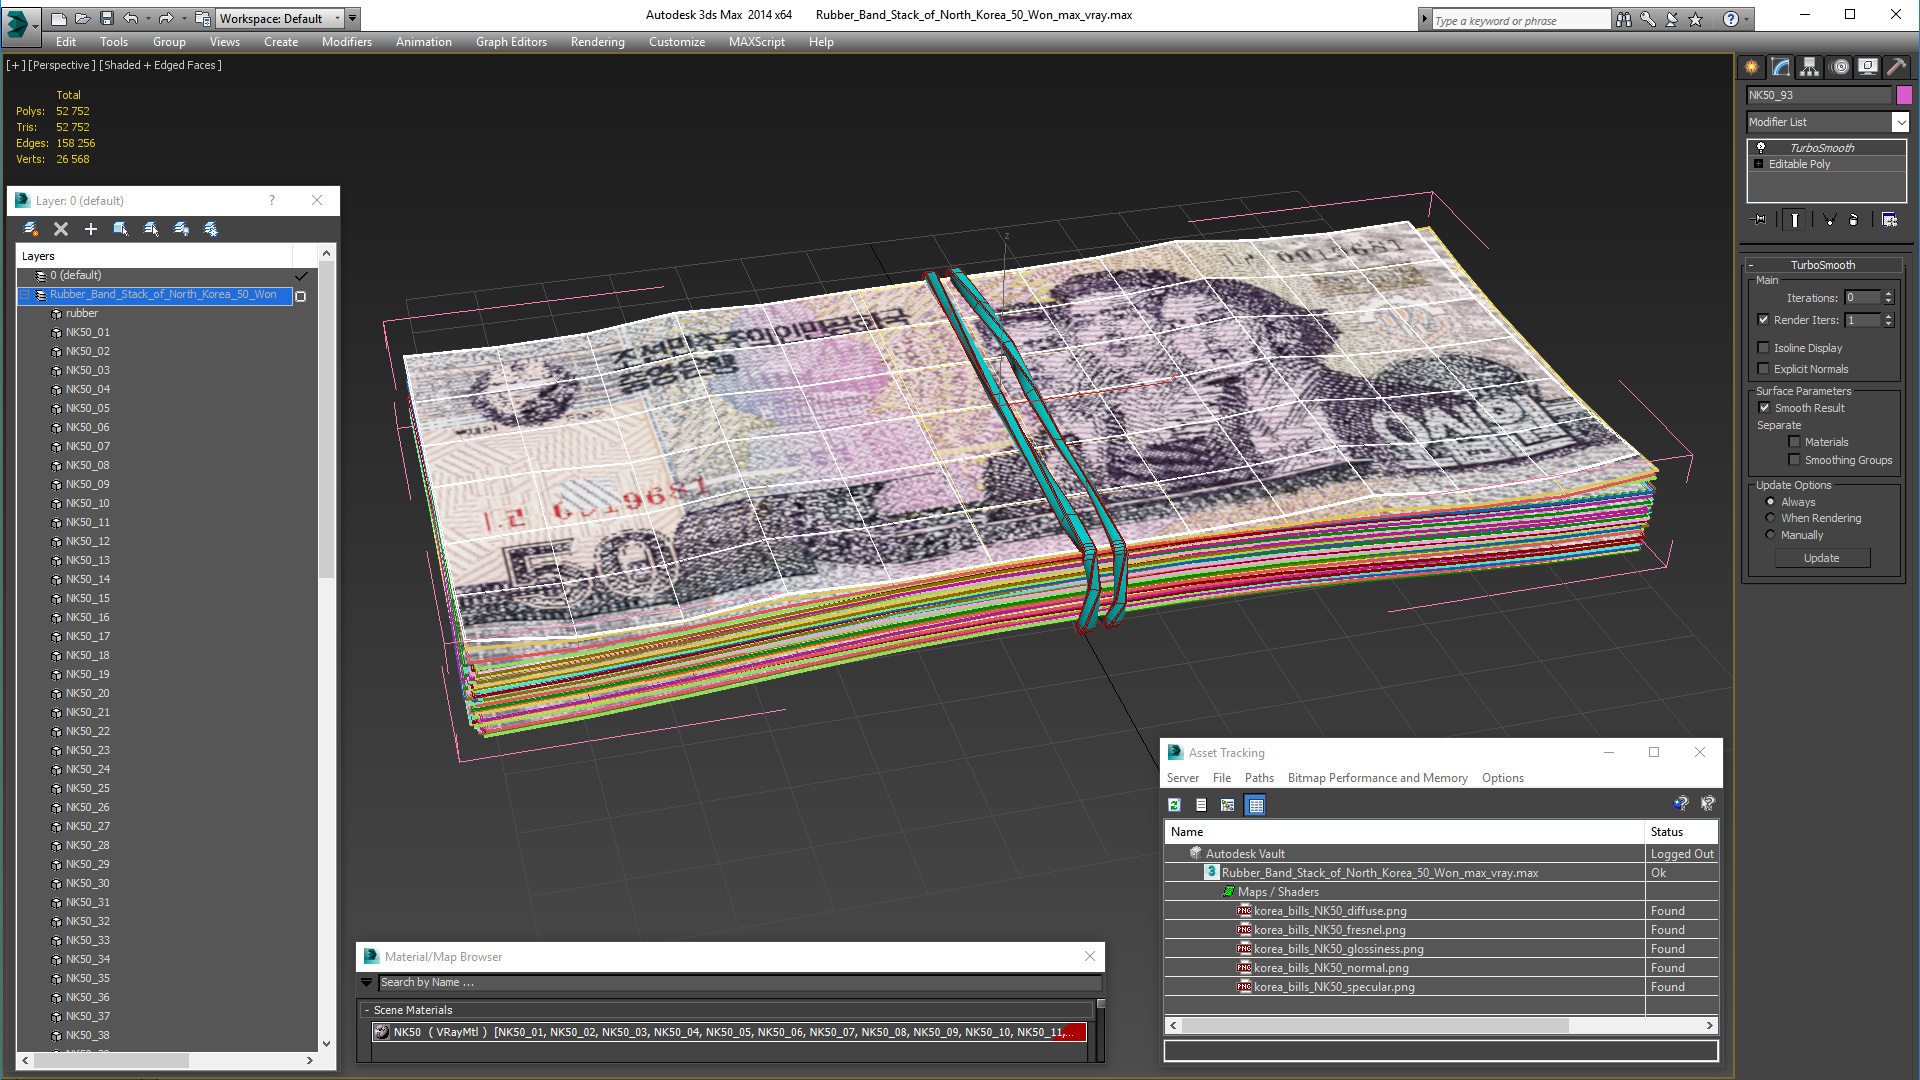Open Material/Map Browser options arrow
This screenshot has height=1080, width=1920.
pyautogui.click(x=367, y=983)
